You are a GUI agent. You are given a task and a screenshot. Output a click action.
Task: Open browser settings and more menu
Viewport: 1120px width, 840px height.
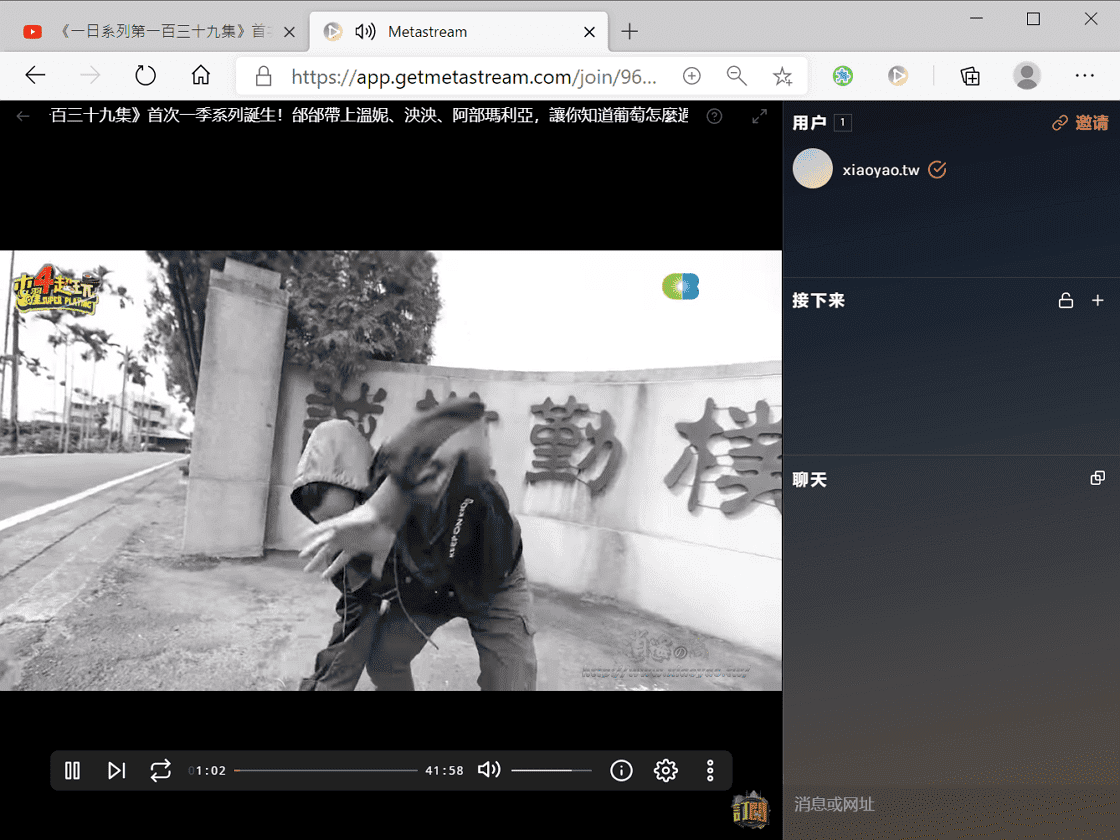click(1084, 75)
